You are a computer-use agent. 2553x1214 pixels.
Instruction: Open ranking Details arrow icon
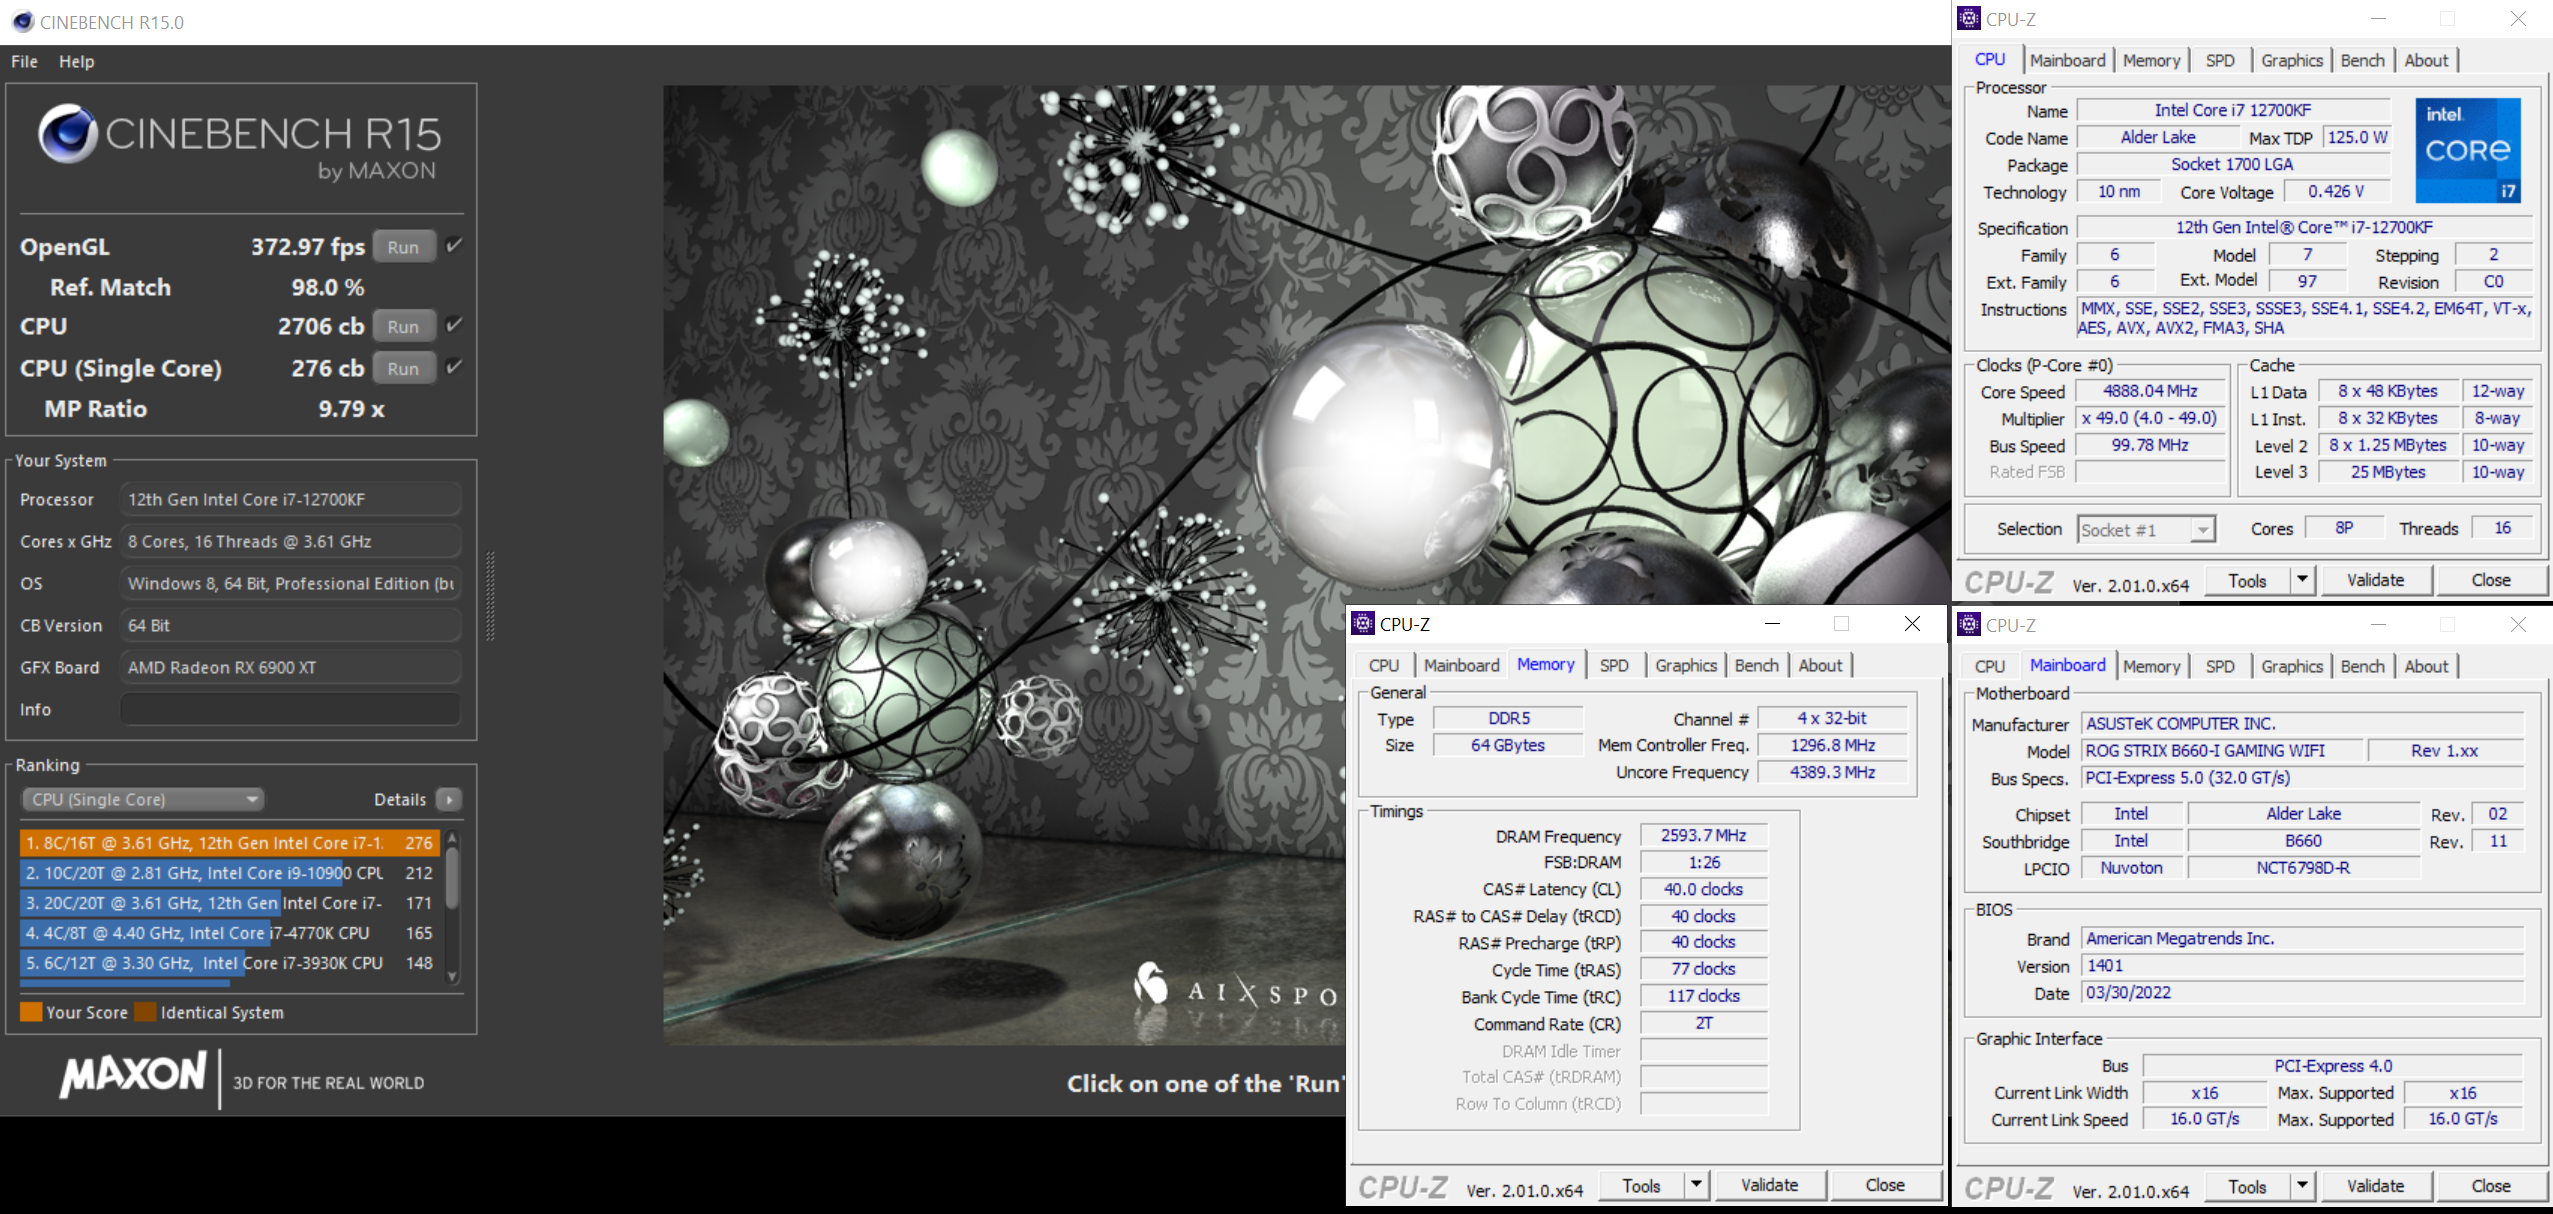pos(450,800)
